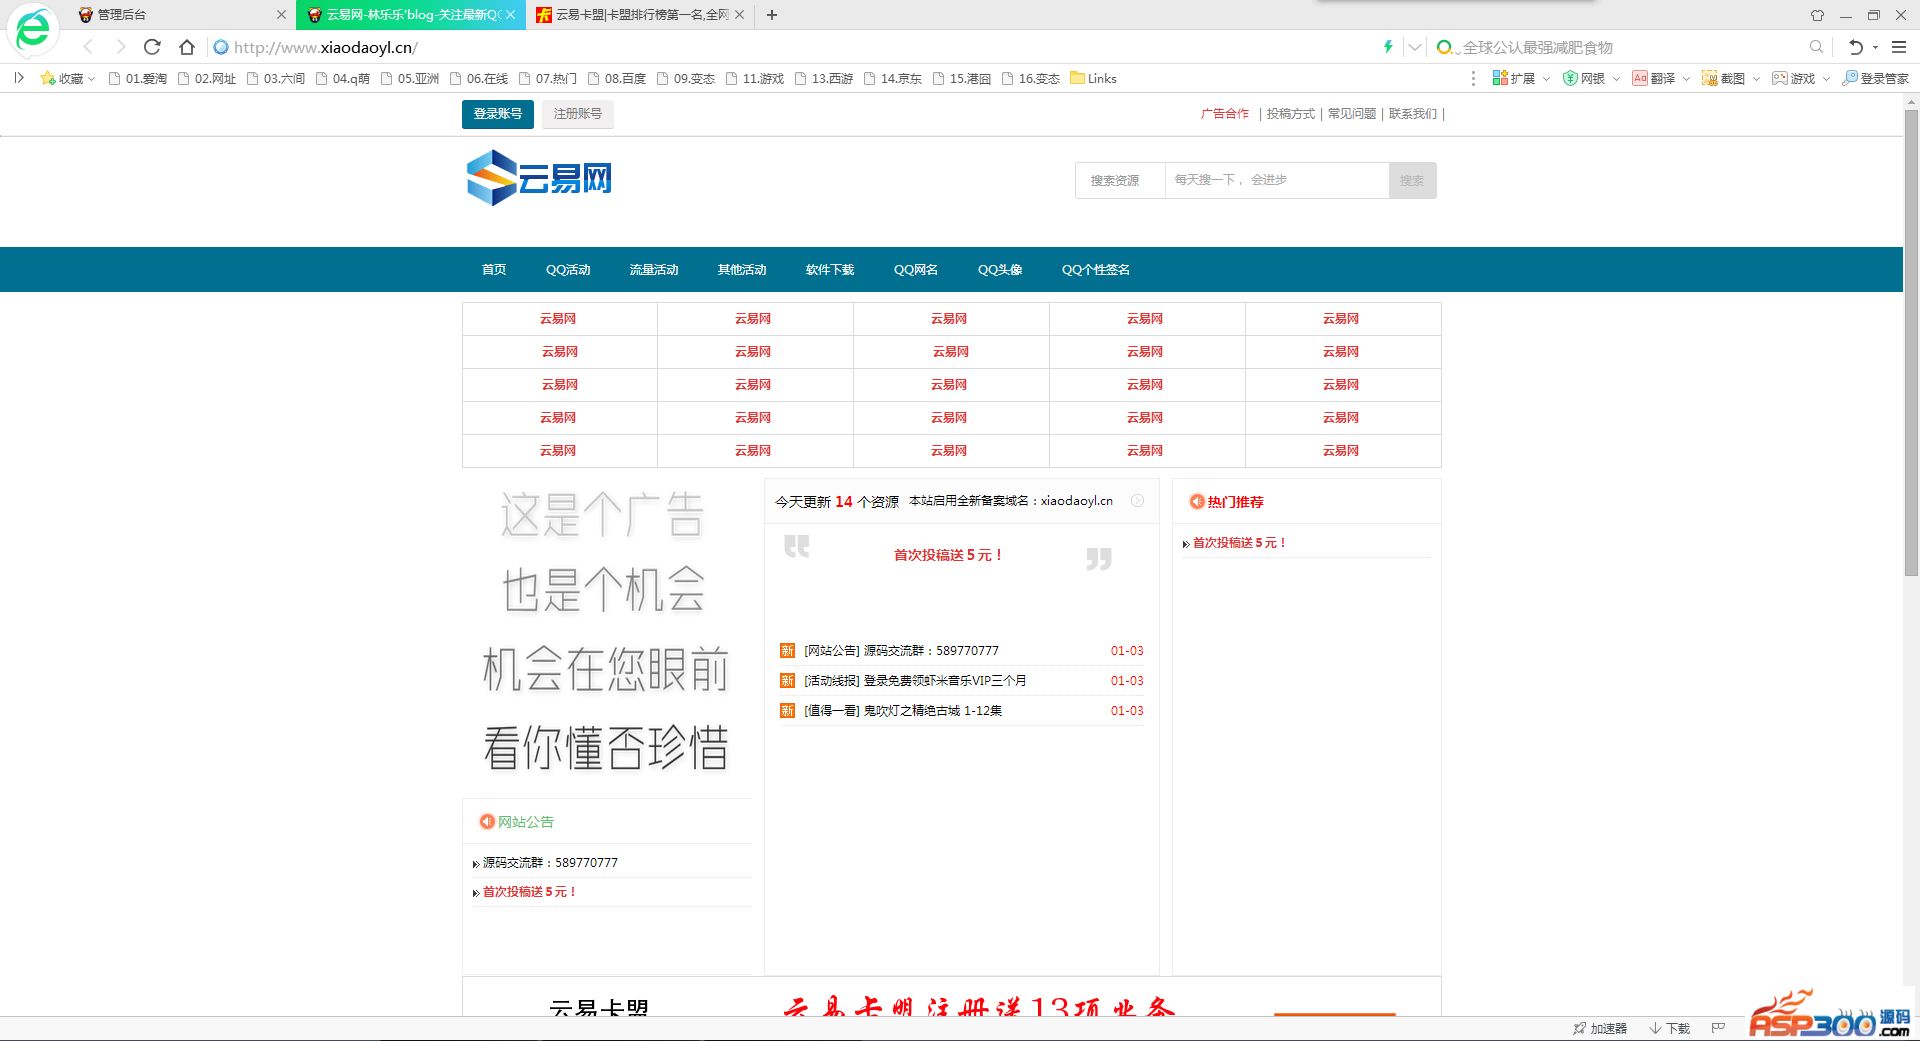Click the undo closed tab arrow icon
This screenshot has height=1041, width=1920.
pos(1855,47)
